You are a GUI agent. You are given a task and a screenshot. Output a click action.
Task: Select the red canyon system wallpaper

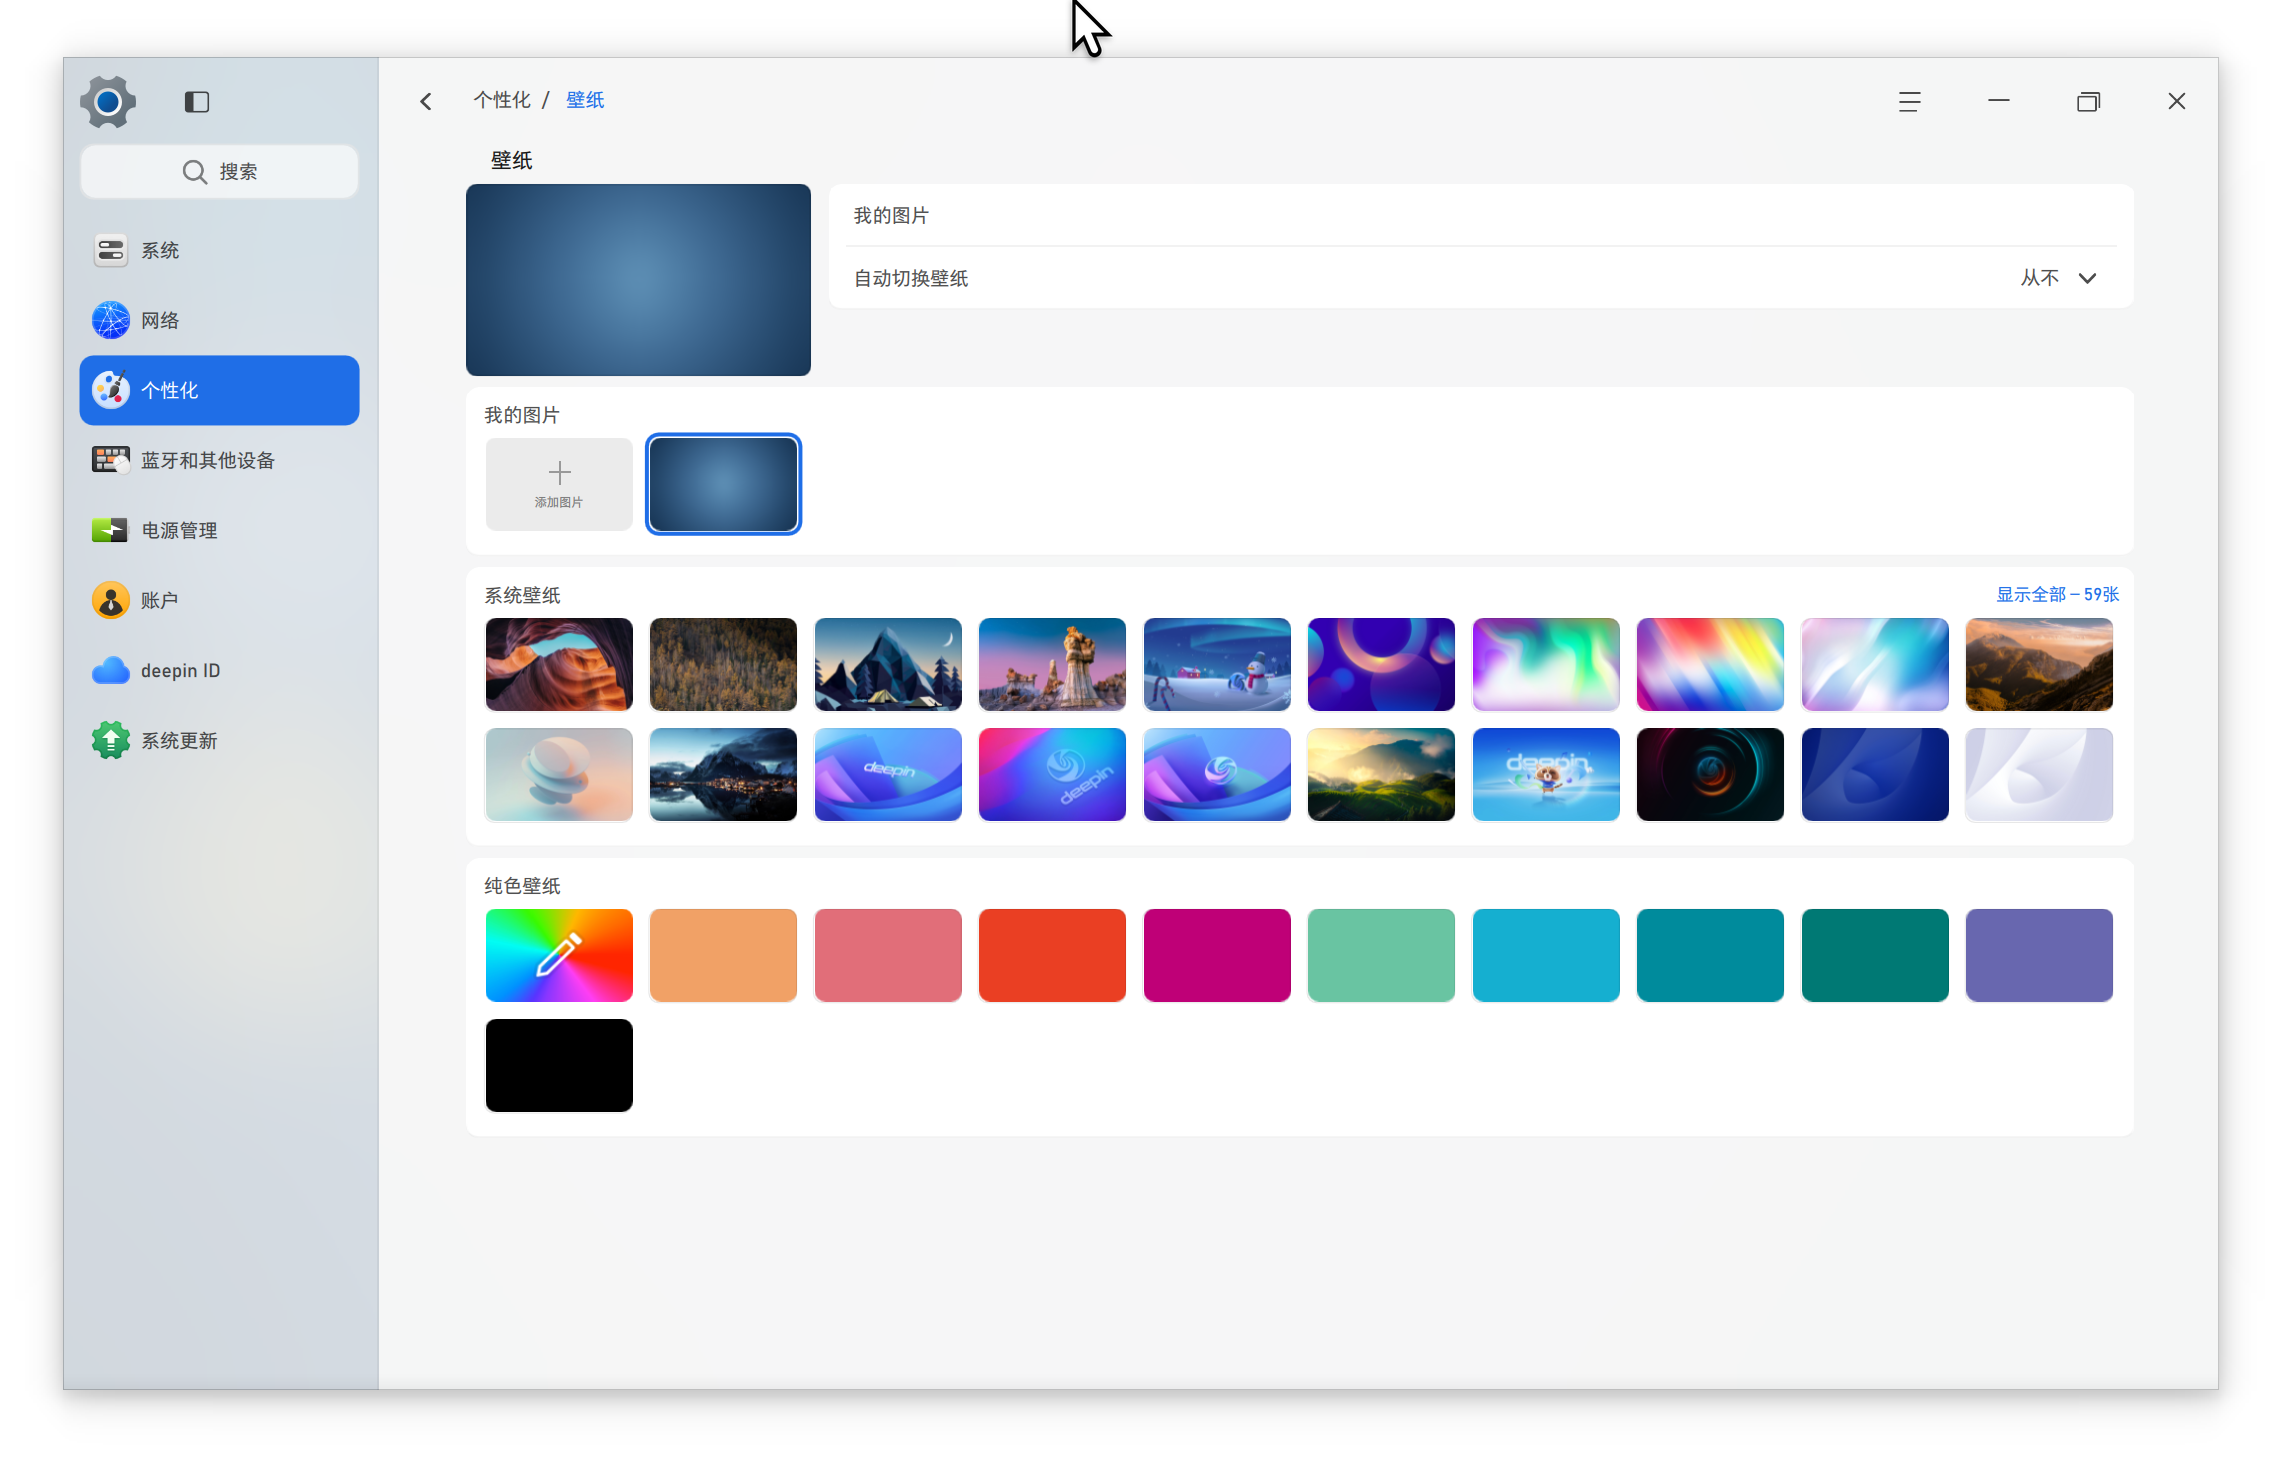(559, 664)
